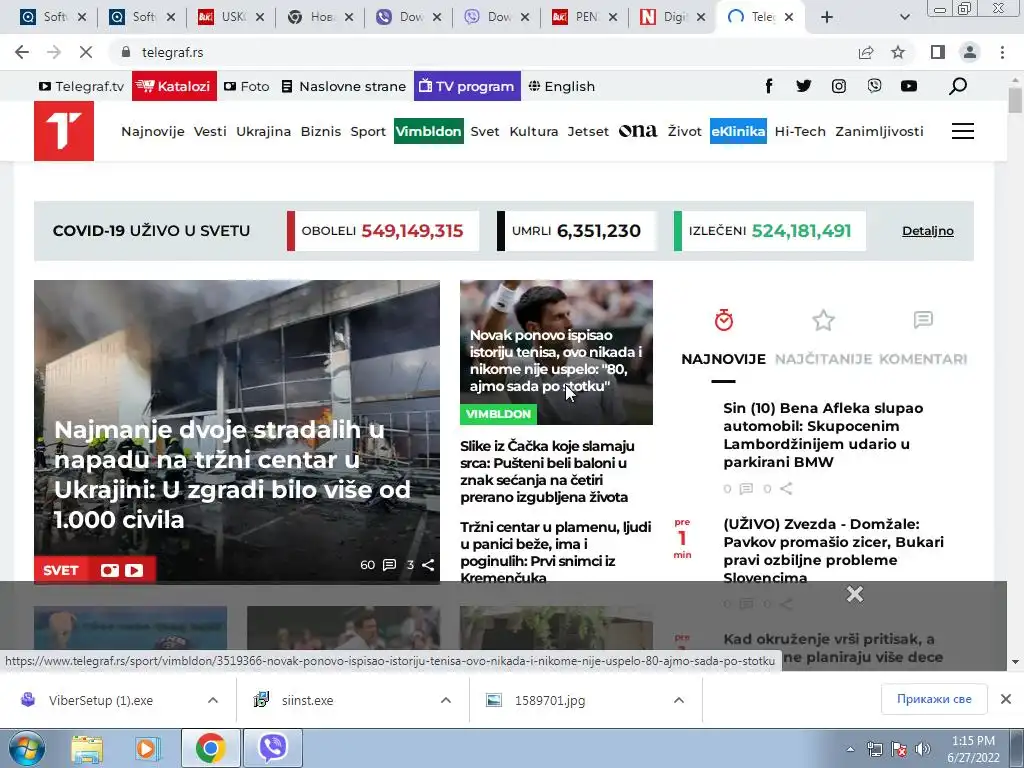Open volume control in system tray
Screen dimensions: 1024x768
point(923,749)
